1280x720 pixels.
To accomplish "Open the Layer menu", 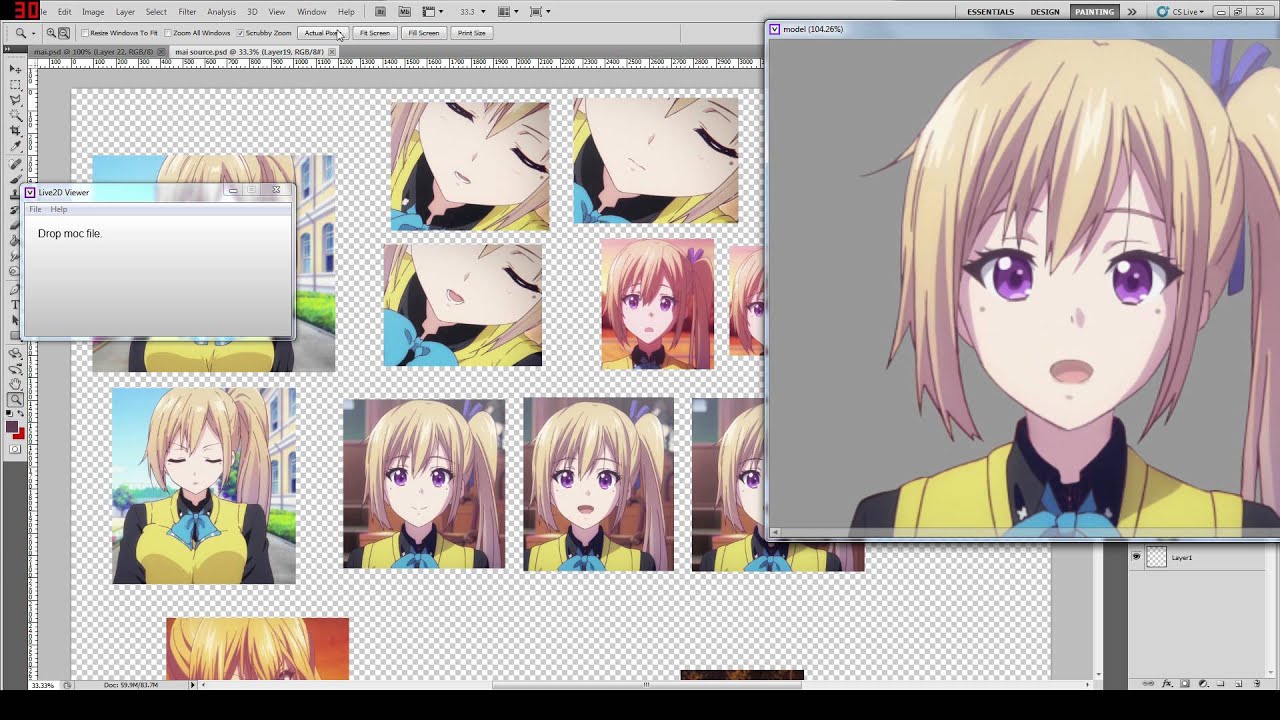I will [x=125, y=12].
